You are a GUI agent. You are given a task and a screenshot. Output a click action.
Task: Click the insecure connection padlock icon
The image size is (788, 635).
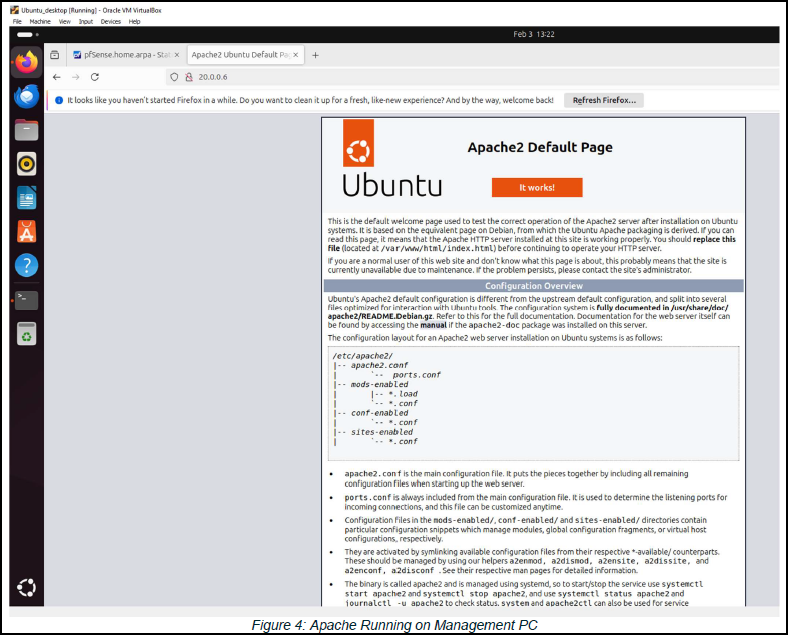[x=189, y=77]
